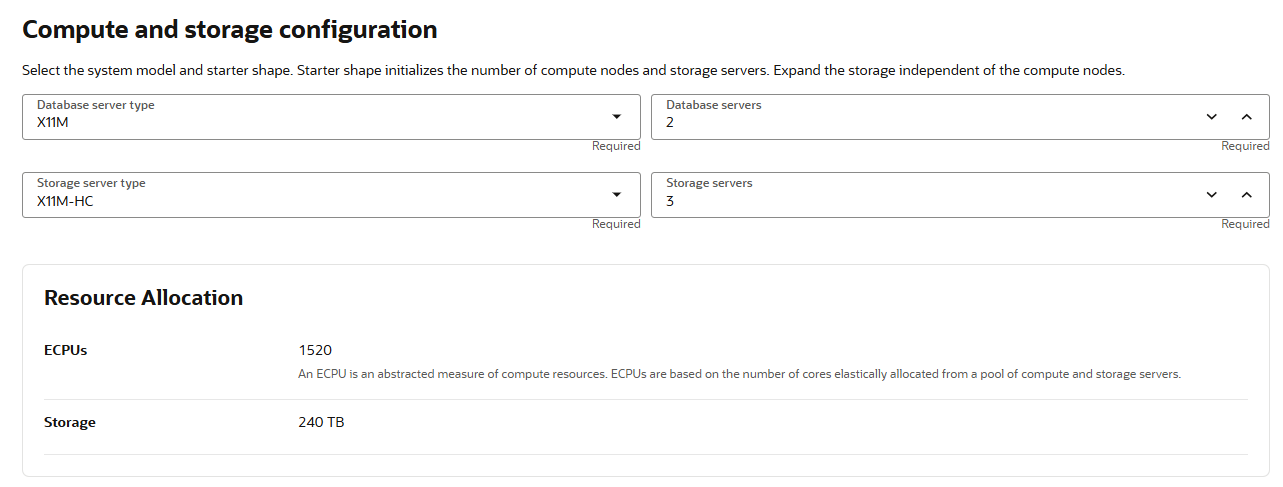Select the Storage row label
The height and width of the screenshot is (487, 1283).
pos(70,422)
